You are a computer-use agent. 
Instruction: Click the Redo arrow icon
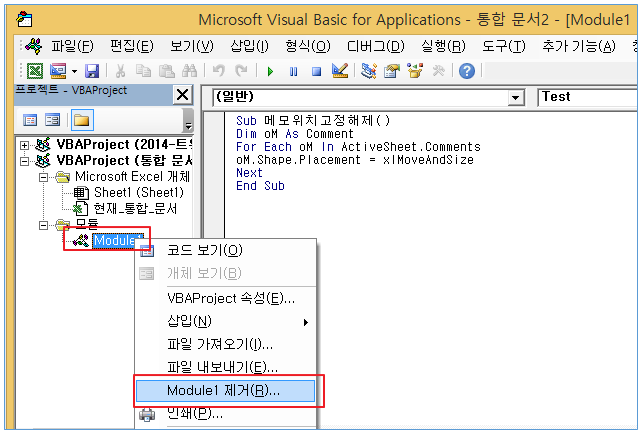pos(241,71)
